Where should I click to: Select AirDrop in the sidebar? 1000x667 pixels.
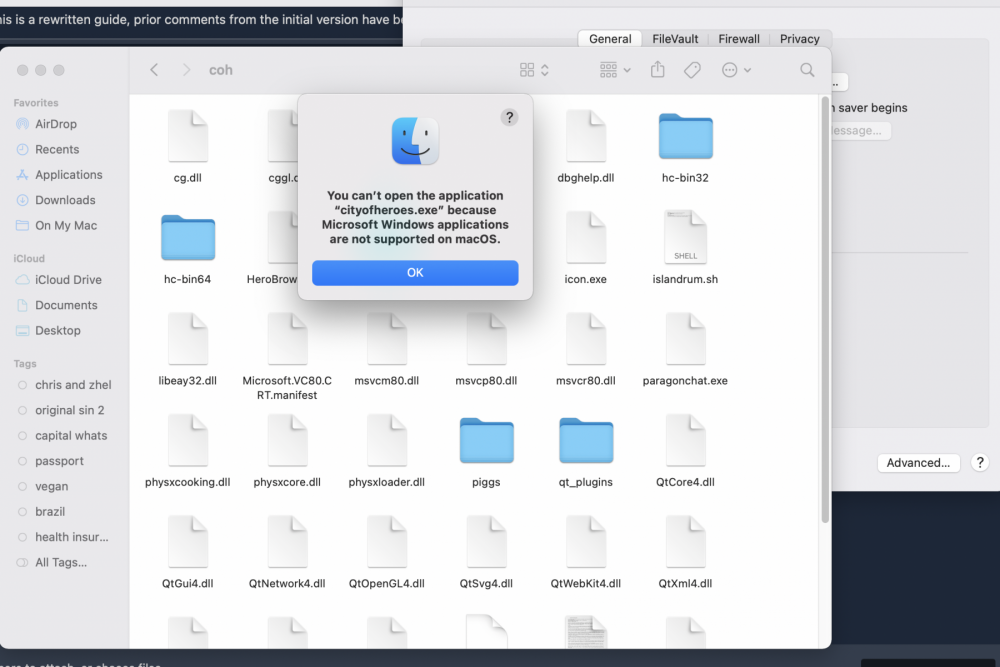tap(56, 124)
